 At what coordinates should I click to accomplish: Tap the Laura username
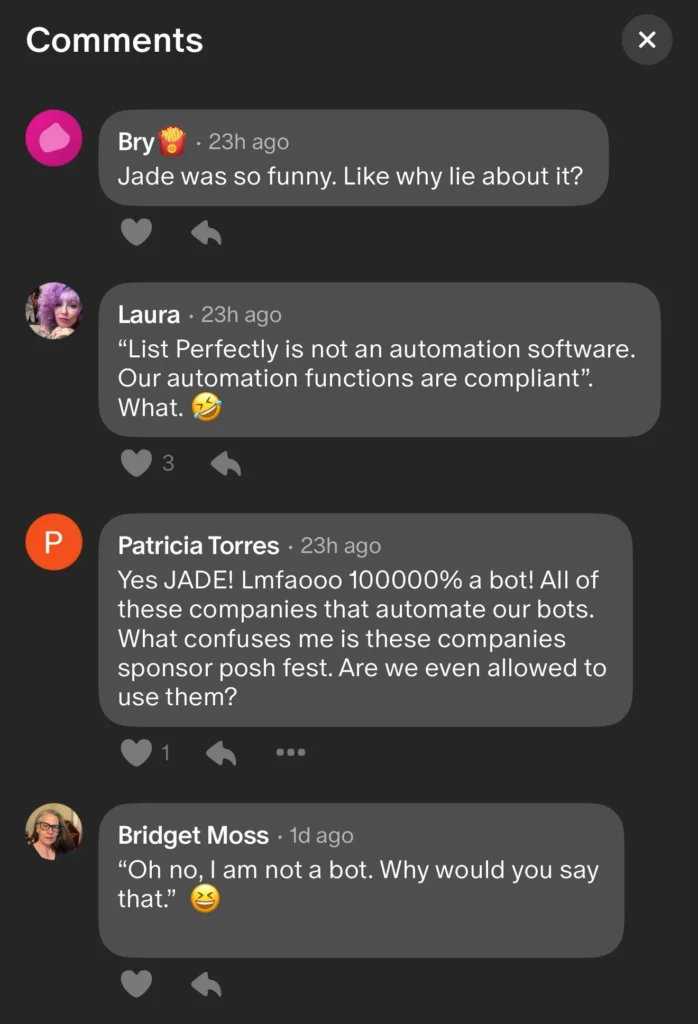click(149, 315)
